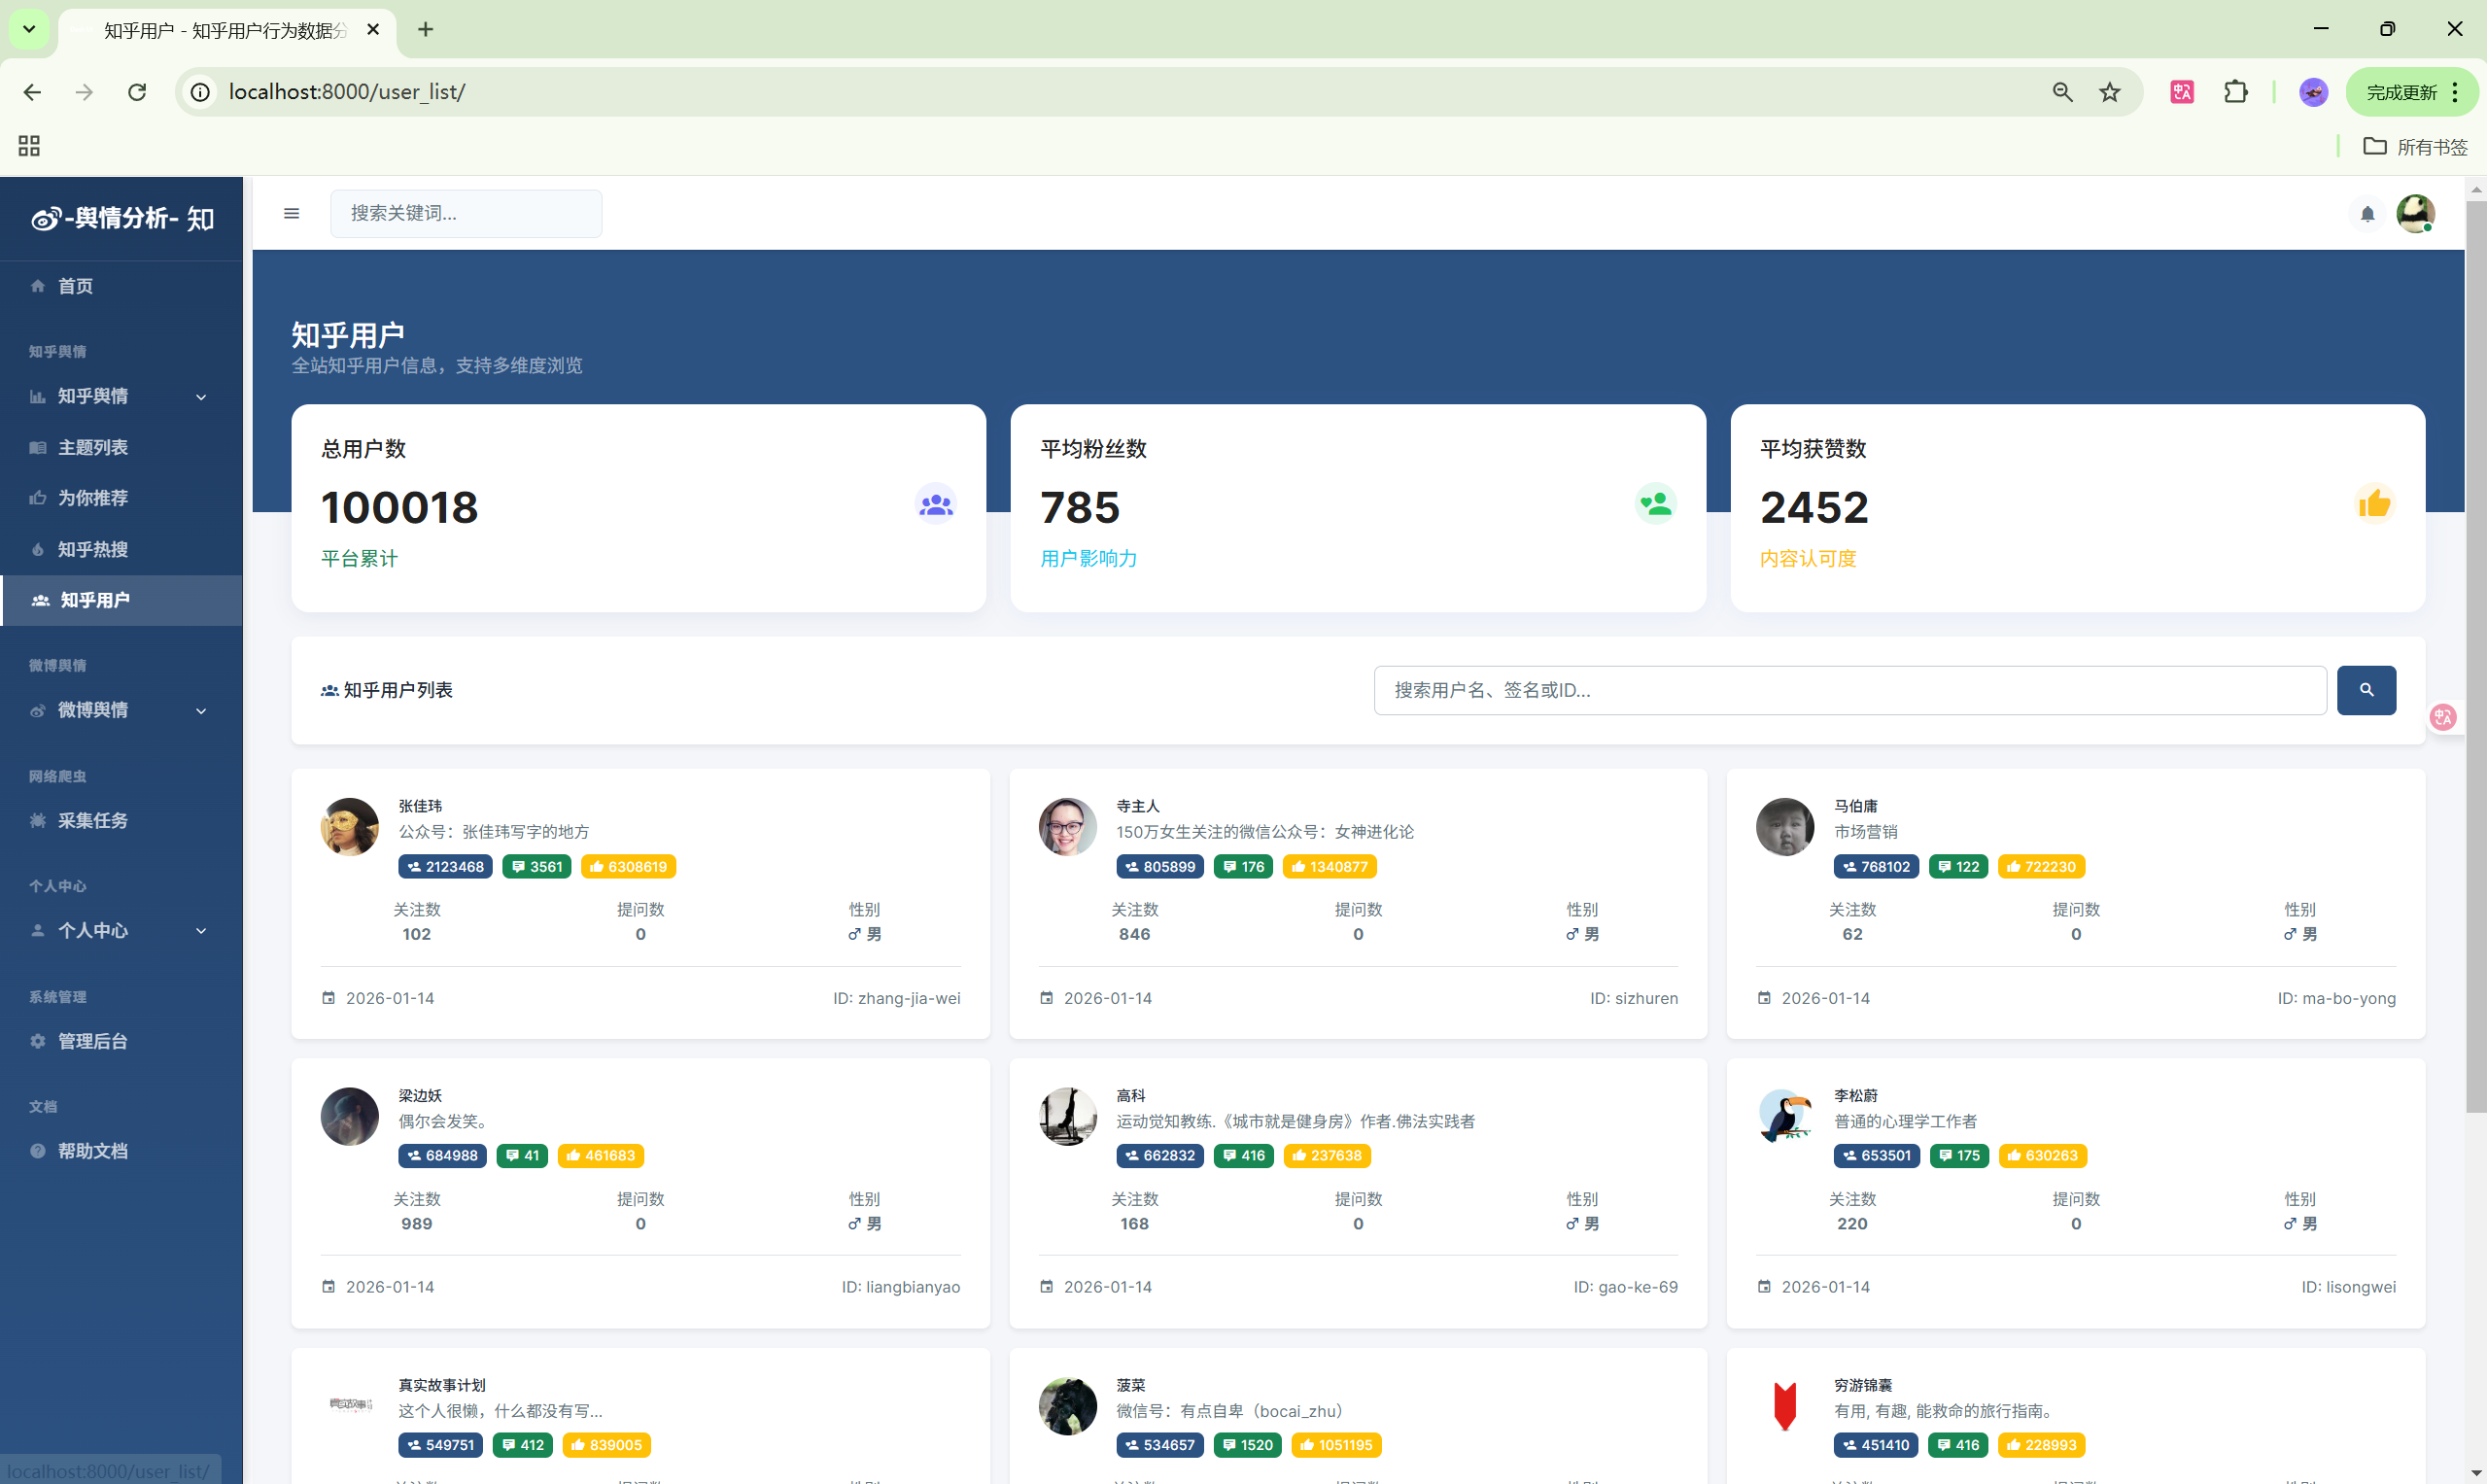Open Chrome extensions puzzle icon
Screen dimensions: 2487x1484
2235,92
